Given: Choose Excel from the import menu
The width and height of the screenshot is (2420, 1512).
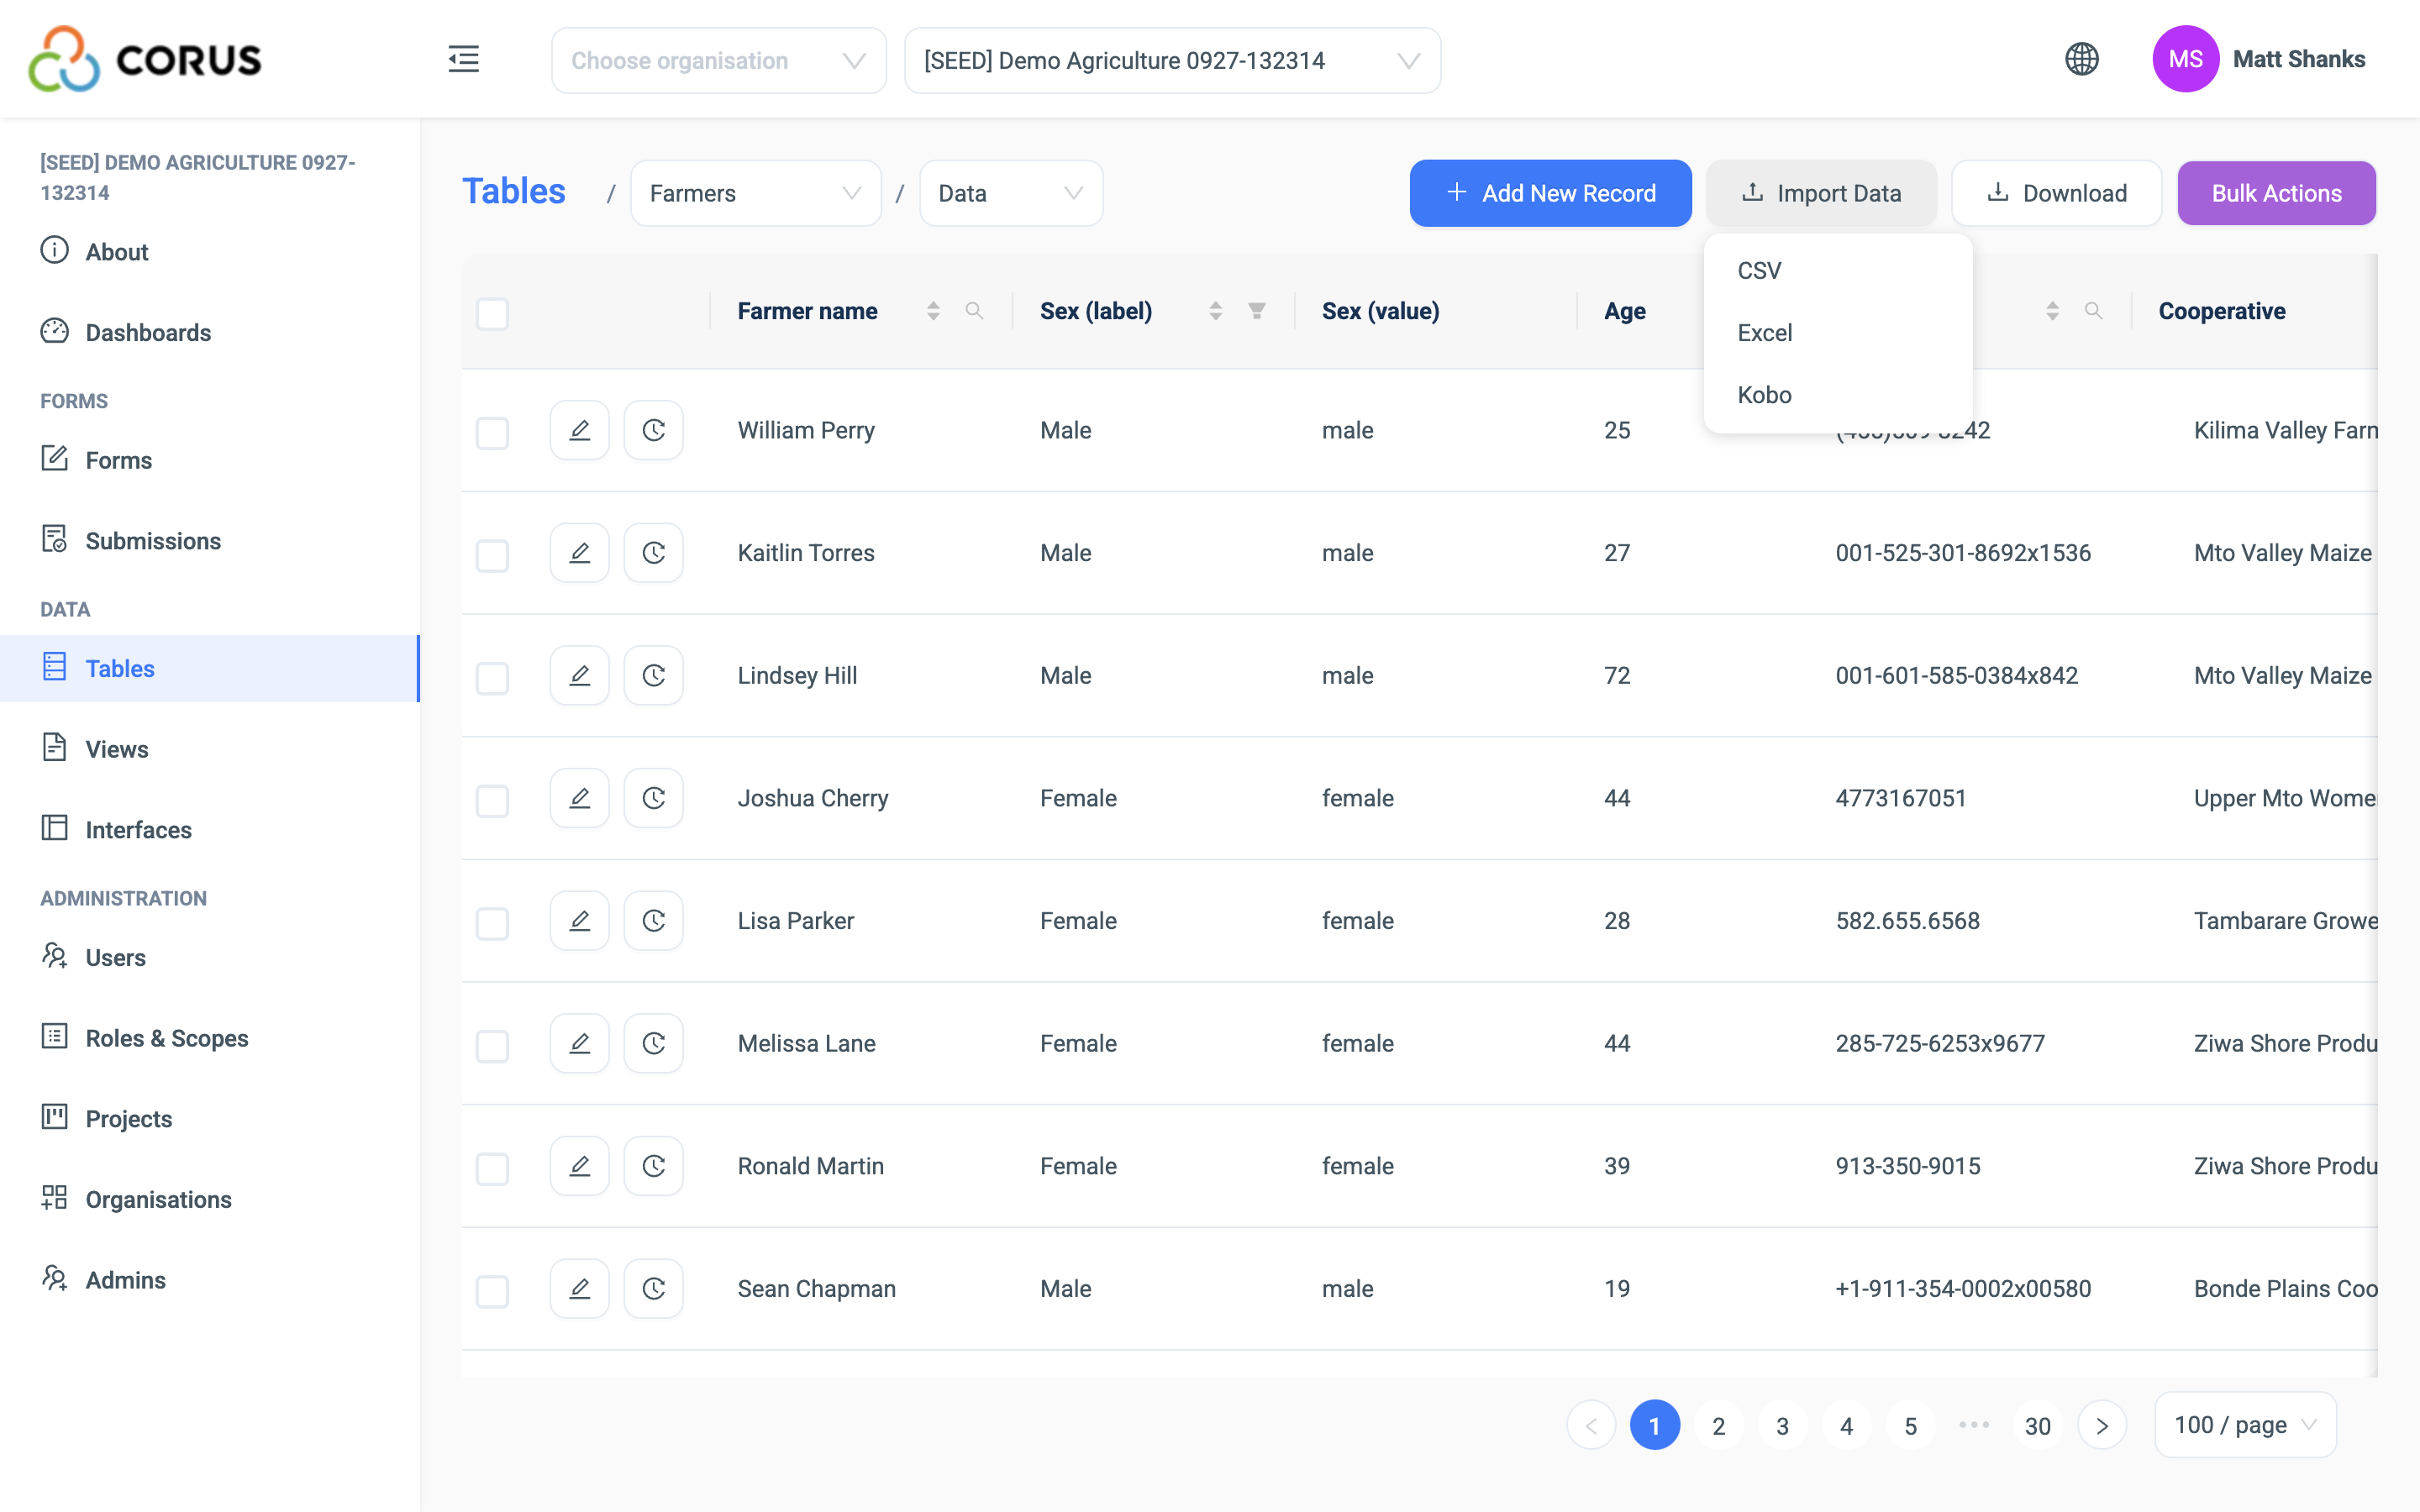Looking at the screenshot, I should 1838,333.
